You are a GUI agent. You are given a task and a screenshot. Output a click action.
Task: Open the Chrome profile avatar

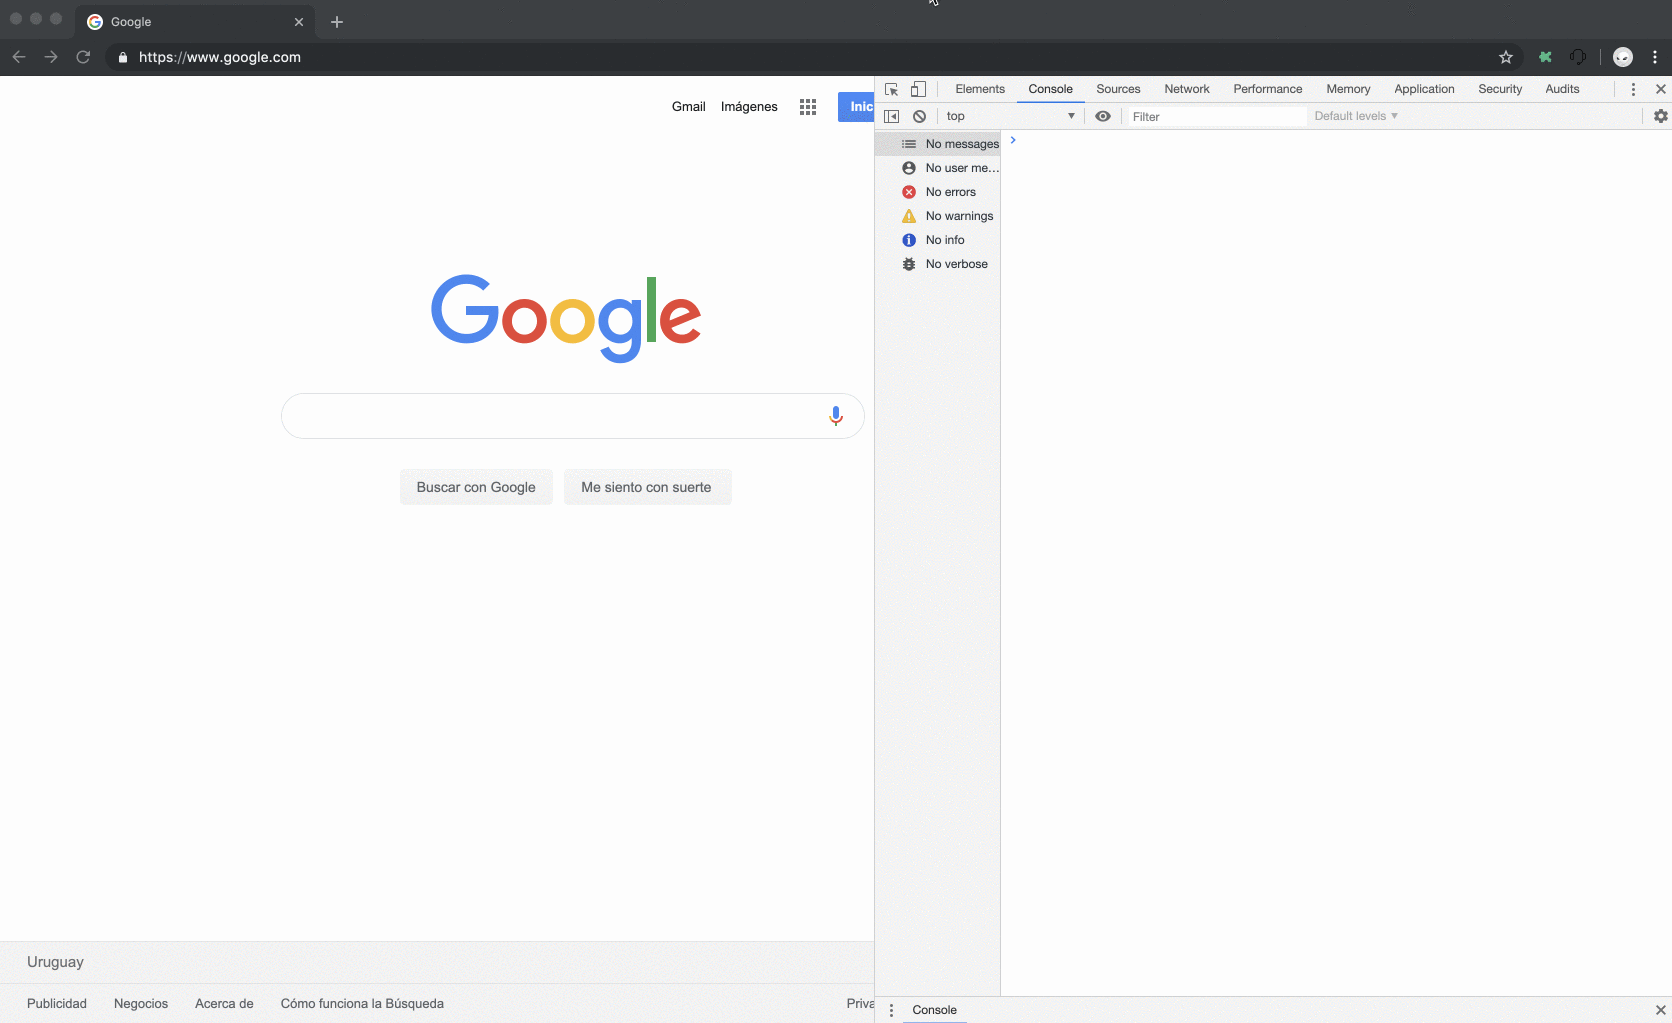click(1623, 57)
